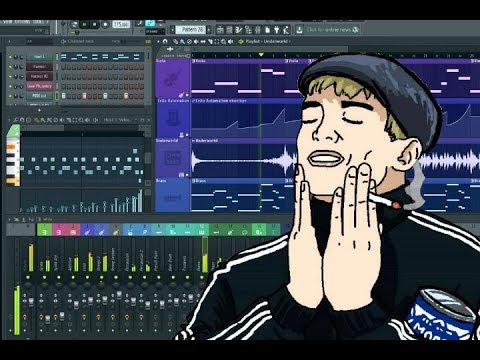Screen dimensions: 480x360
Task: Open the Piano roll options arrow menu
Action: tap(9, 120)
